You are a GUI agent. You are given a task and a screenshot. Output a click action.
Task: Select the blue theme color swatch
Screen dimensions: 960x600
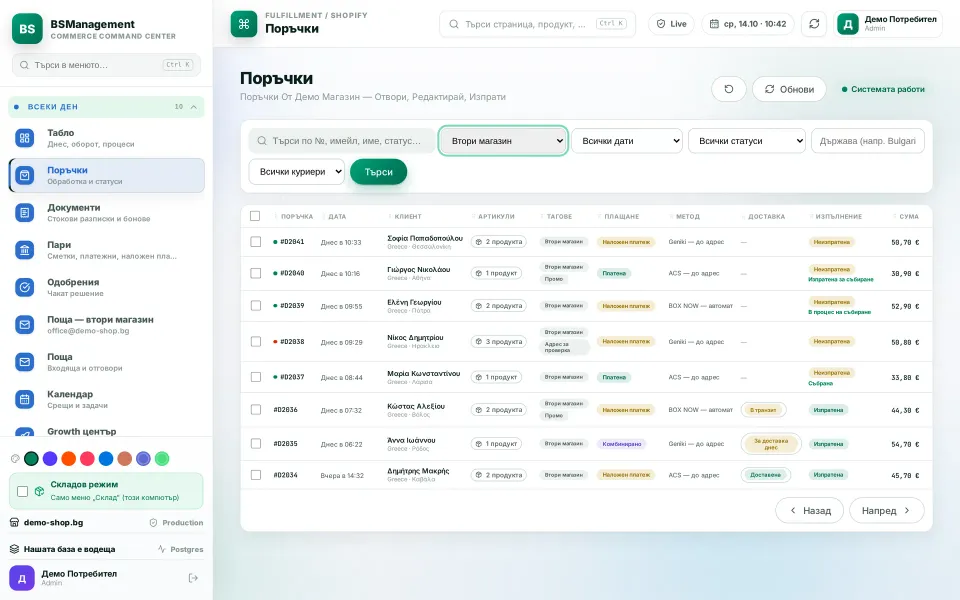click(106, 459)
